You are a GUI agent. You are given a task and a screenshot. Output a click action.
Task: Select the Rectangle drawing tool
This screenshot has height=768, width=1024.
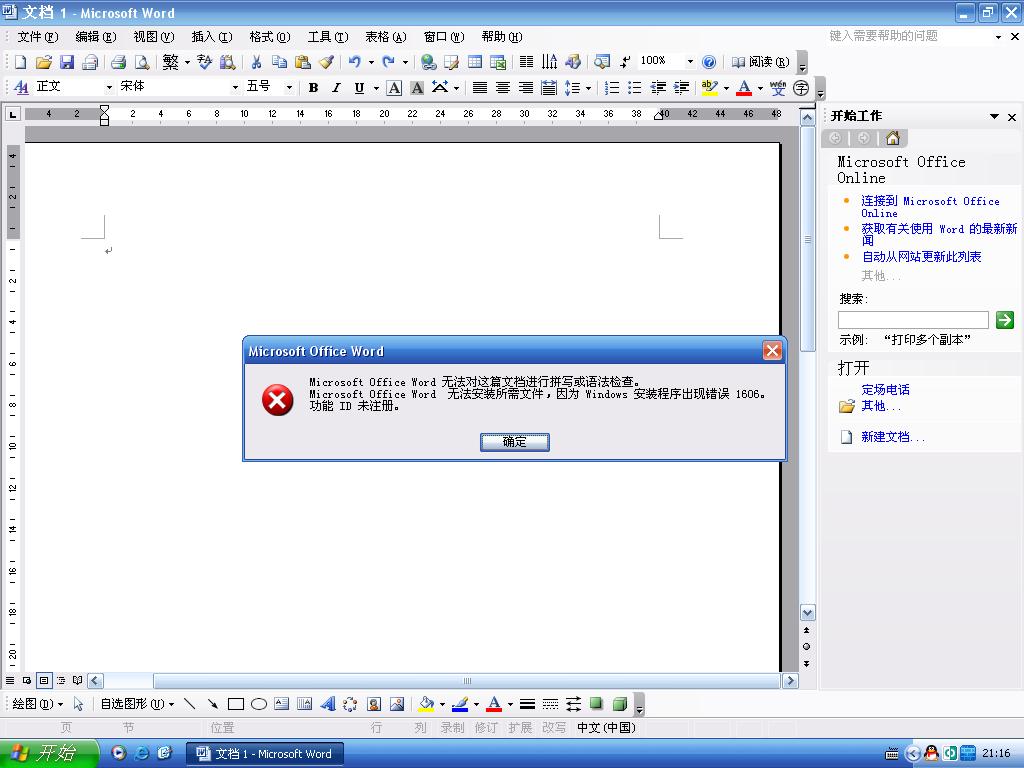(x=236, y=704)
